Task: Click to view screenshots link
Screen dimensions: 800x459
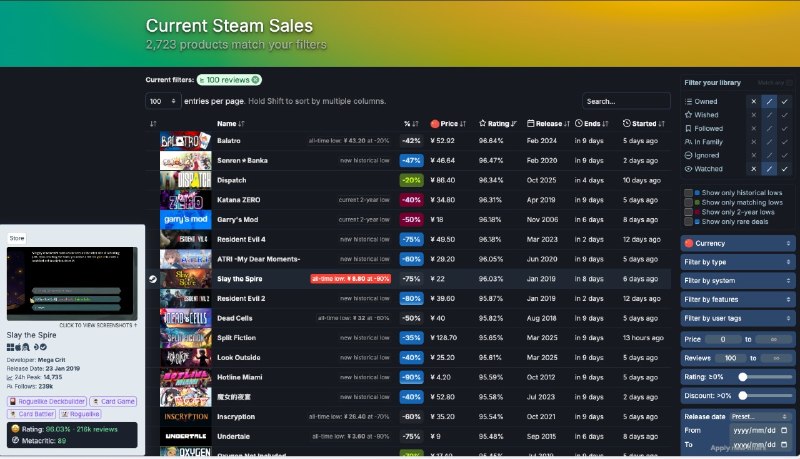Action: coord(98,325)
